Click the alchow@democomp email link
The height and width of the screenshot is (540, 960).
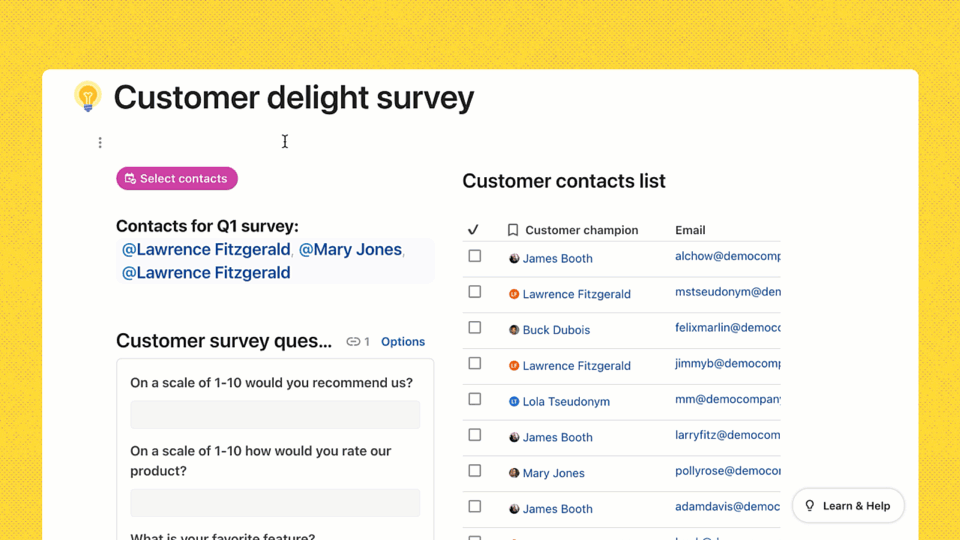point(727,256)
